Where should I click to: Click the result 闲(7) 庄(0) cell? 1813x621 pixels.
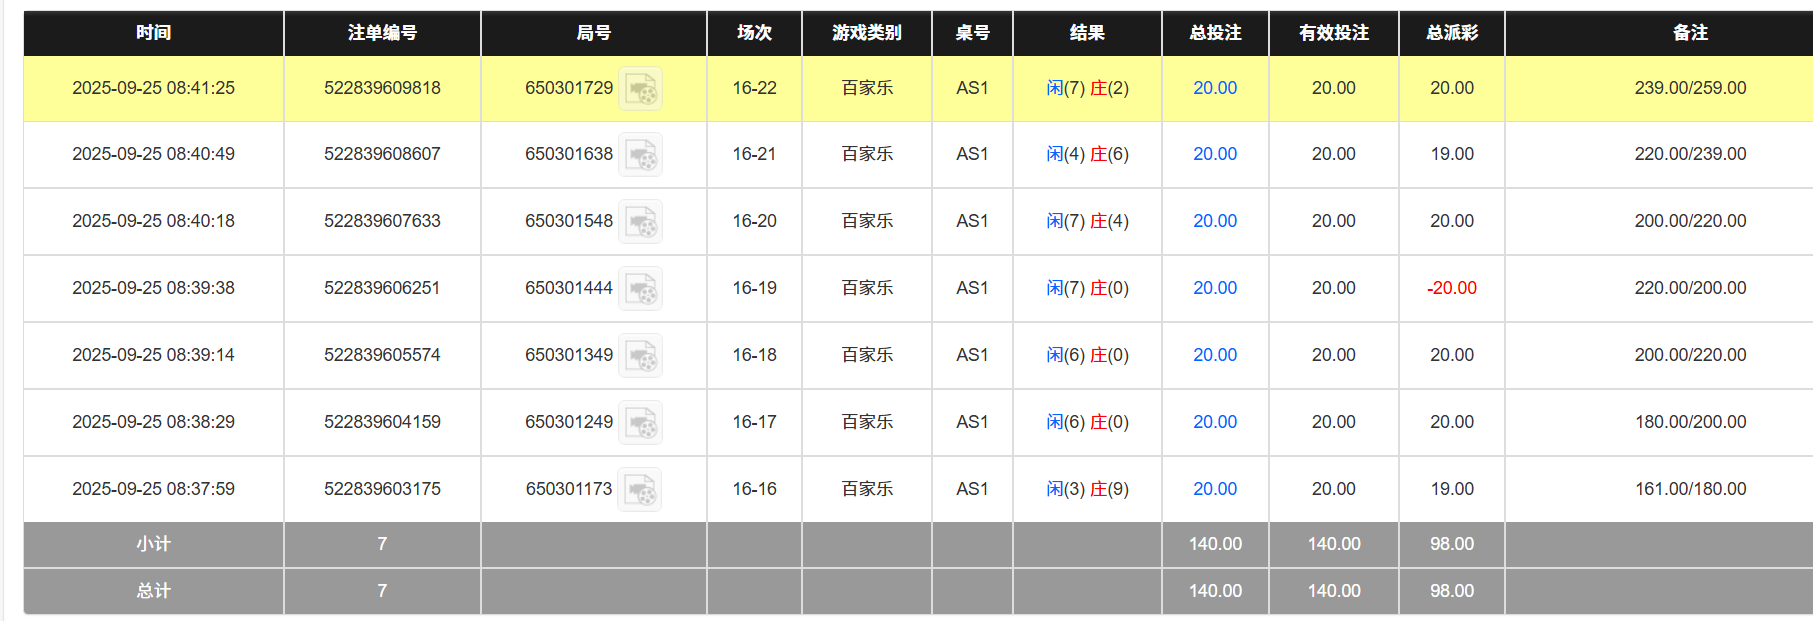point(1087,288)
